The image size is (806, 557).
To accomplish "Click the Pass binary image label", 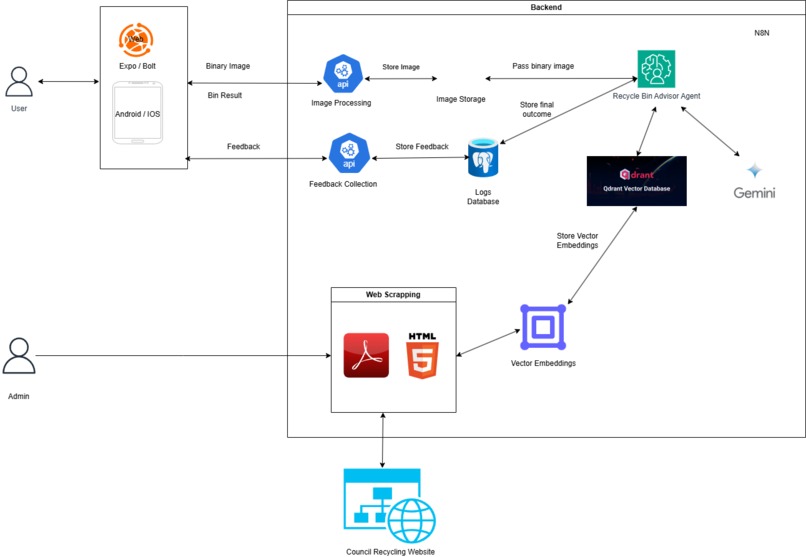I will coord(543,66).
